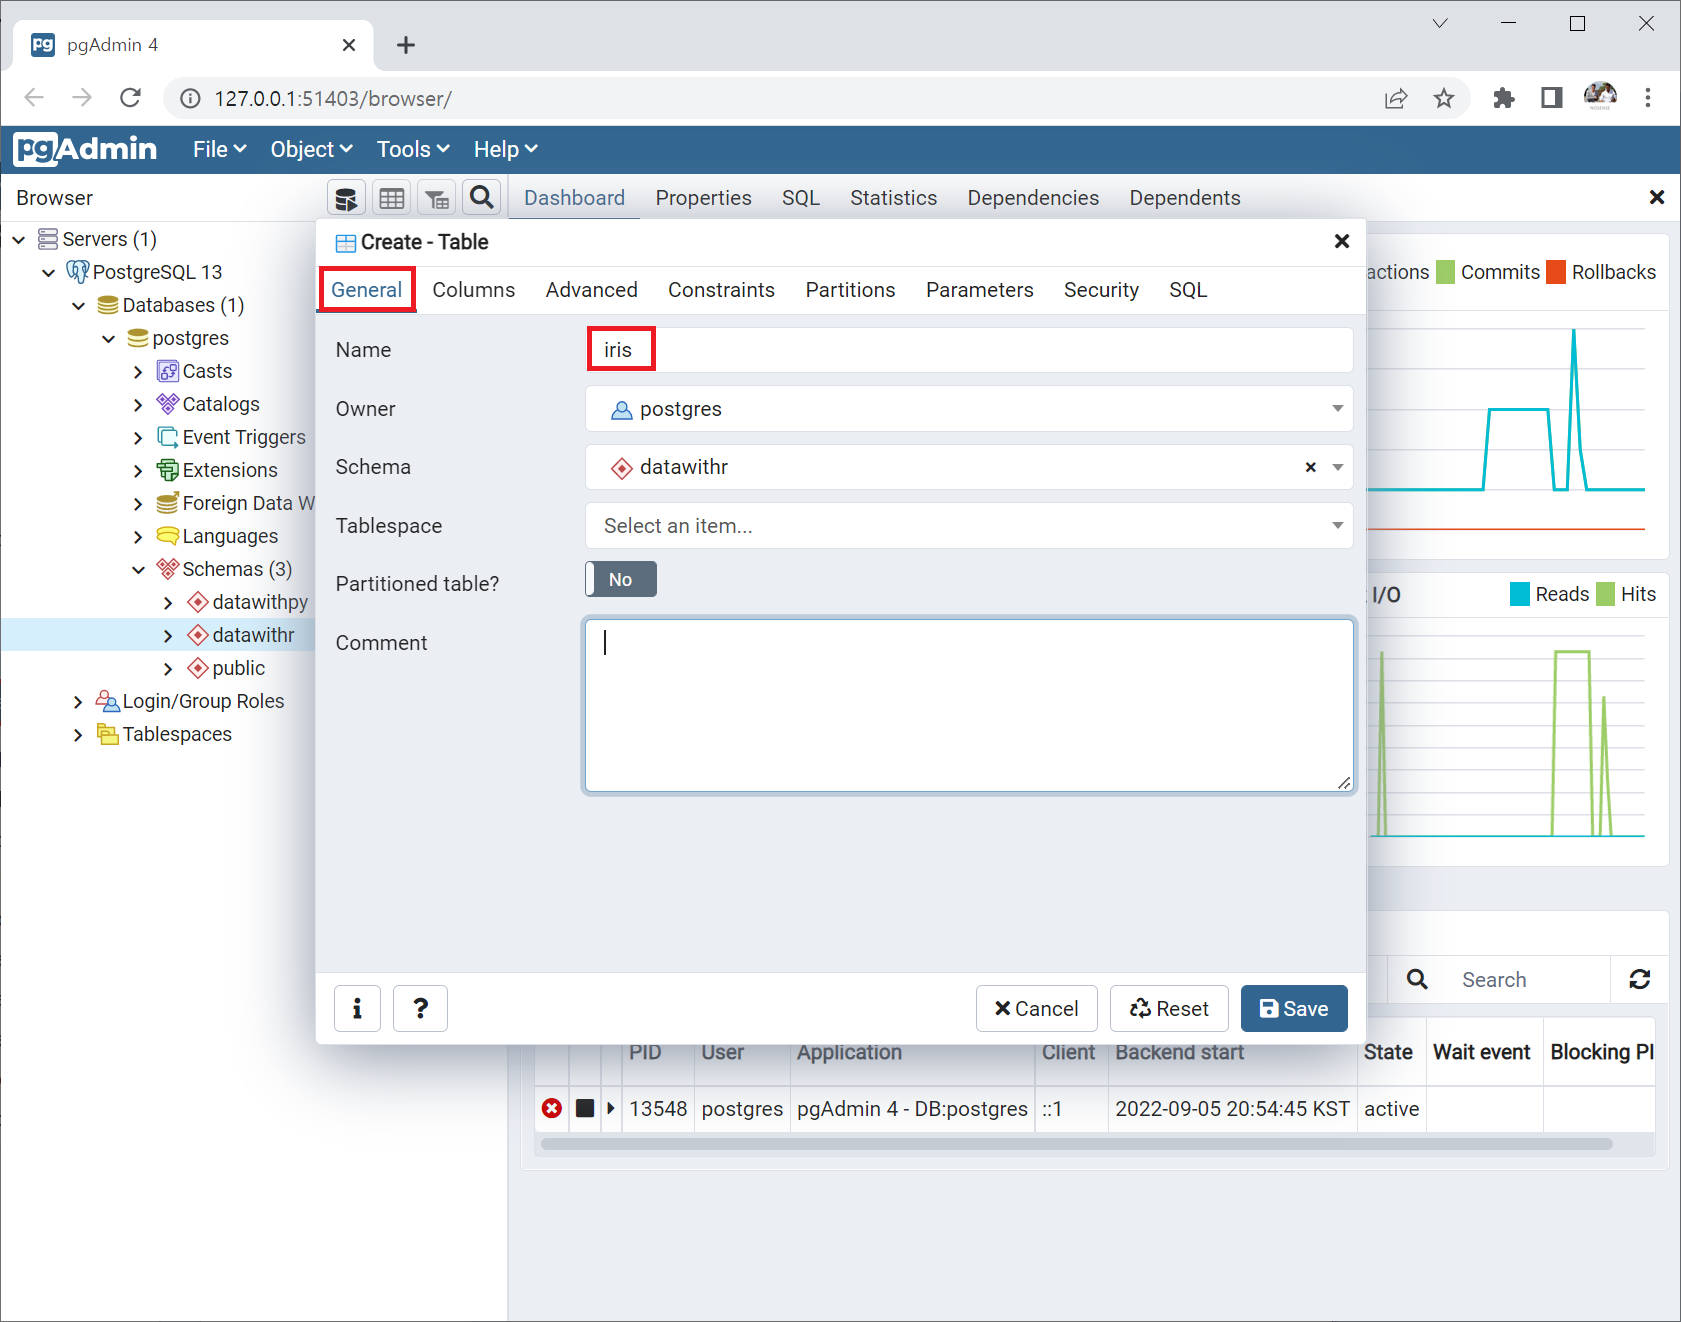Close the Dashboard panel with the X
Screen dimensions: 1681x1322
1656,197
